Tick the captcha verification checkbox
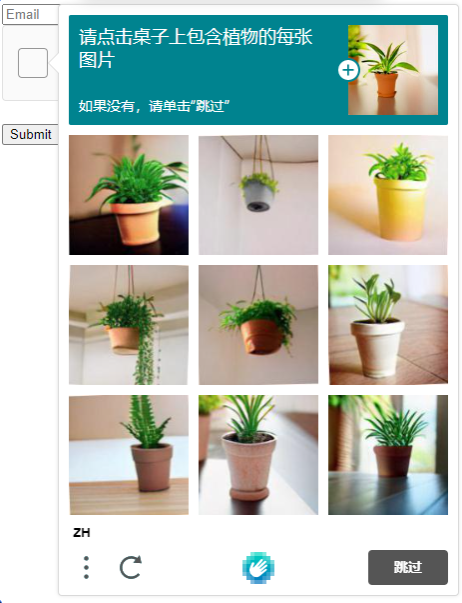The width and height of the screenshot is (462, 603). (33, 63)
